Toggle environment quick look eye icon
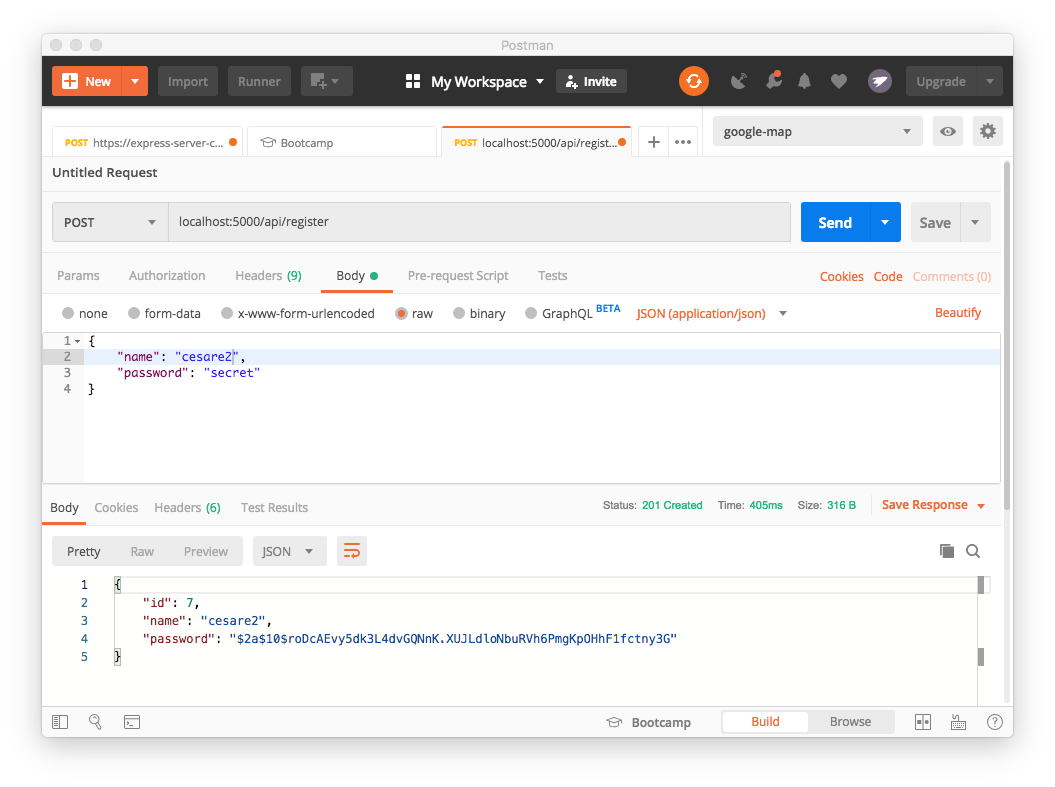The height and width of the screenshot is (787, 1055). click(x=947, y=131)
